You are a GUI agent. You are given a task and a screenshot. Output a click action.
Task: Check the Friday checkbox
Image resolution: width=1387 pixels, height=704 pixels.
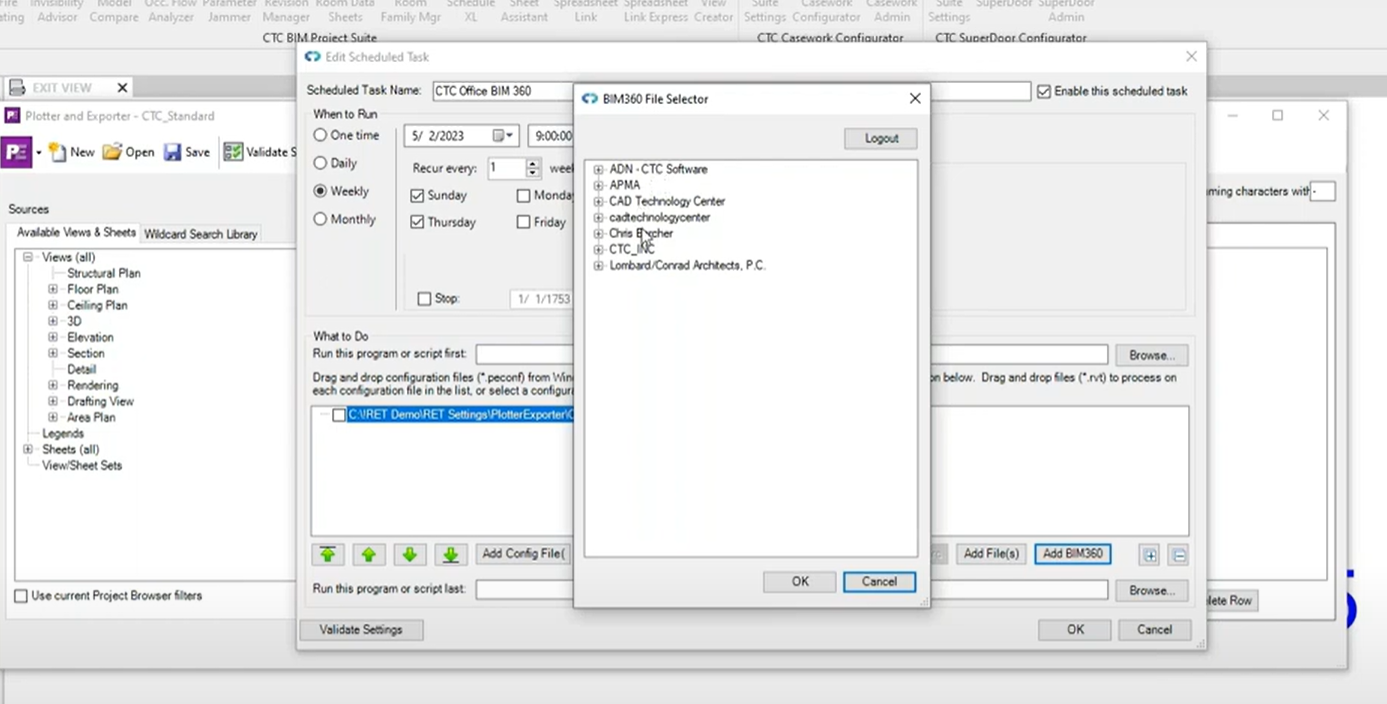(x=523, y=222)
